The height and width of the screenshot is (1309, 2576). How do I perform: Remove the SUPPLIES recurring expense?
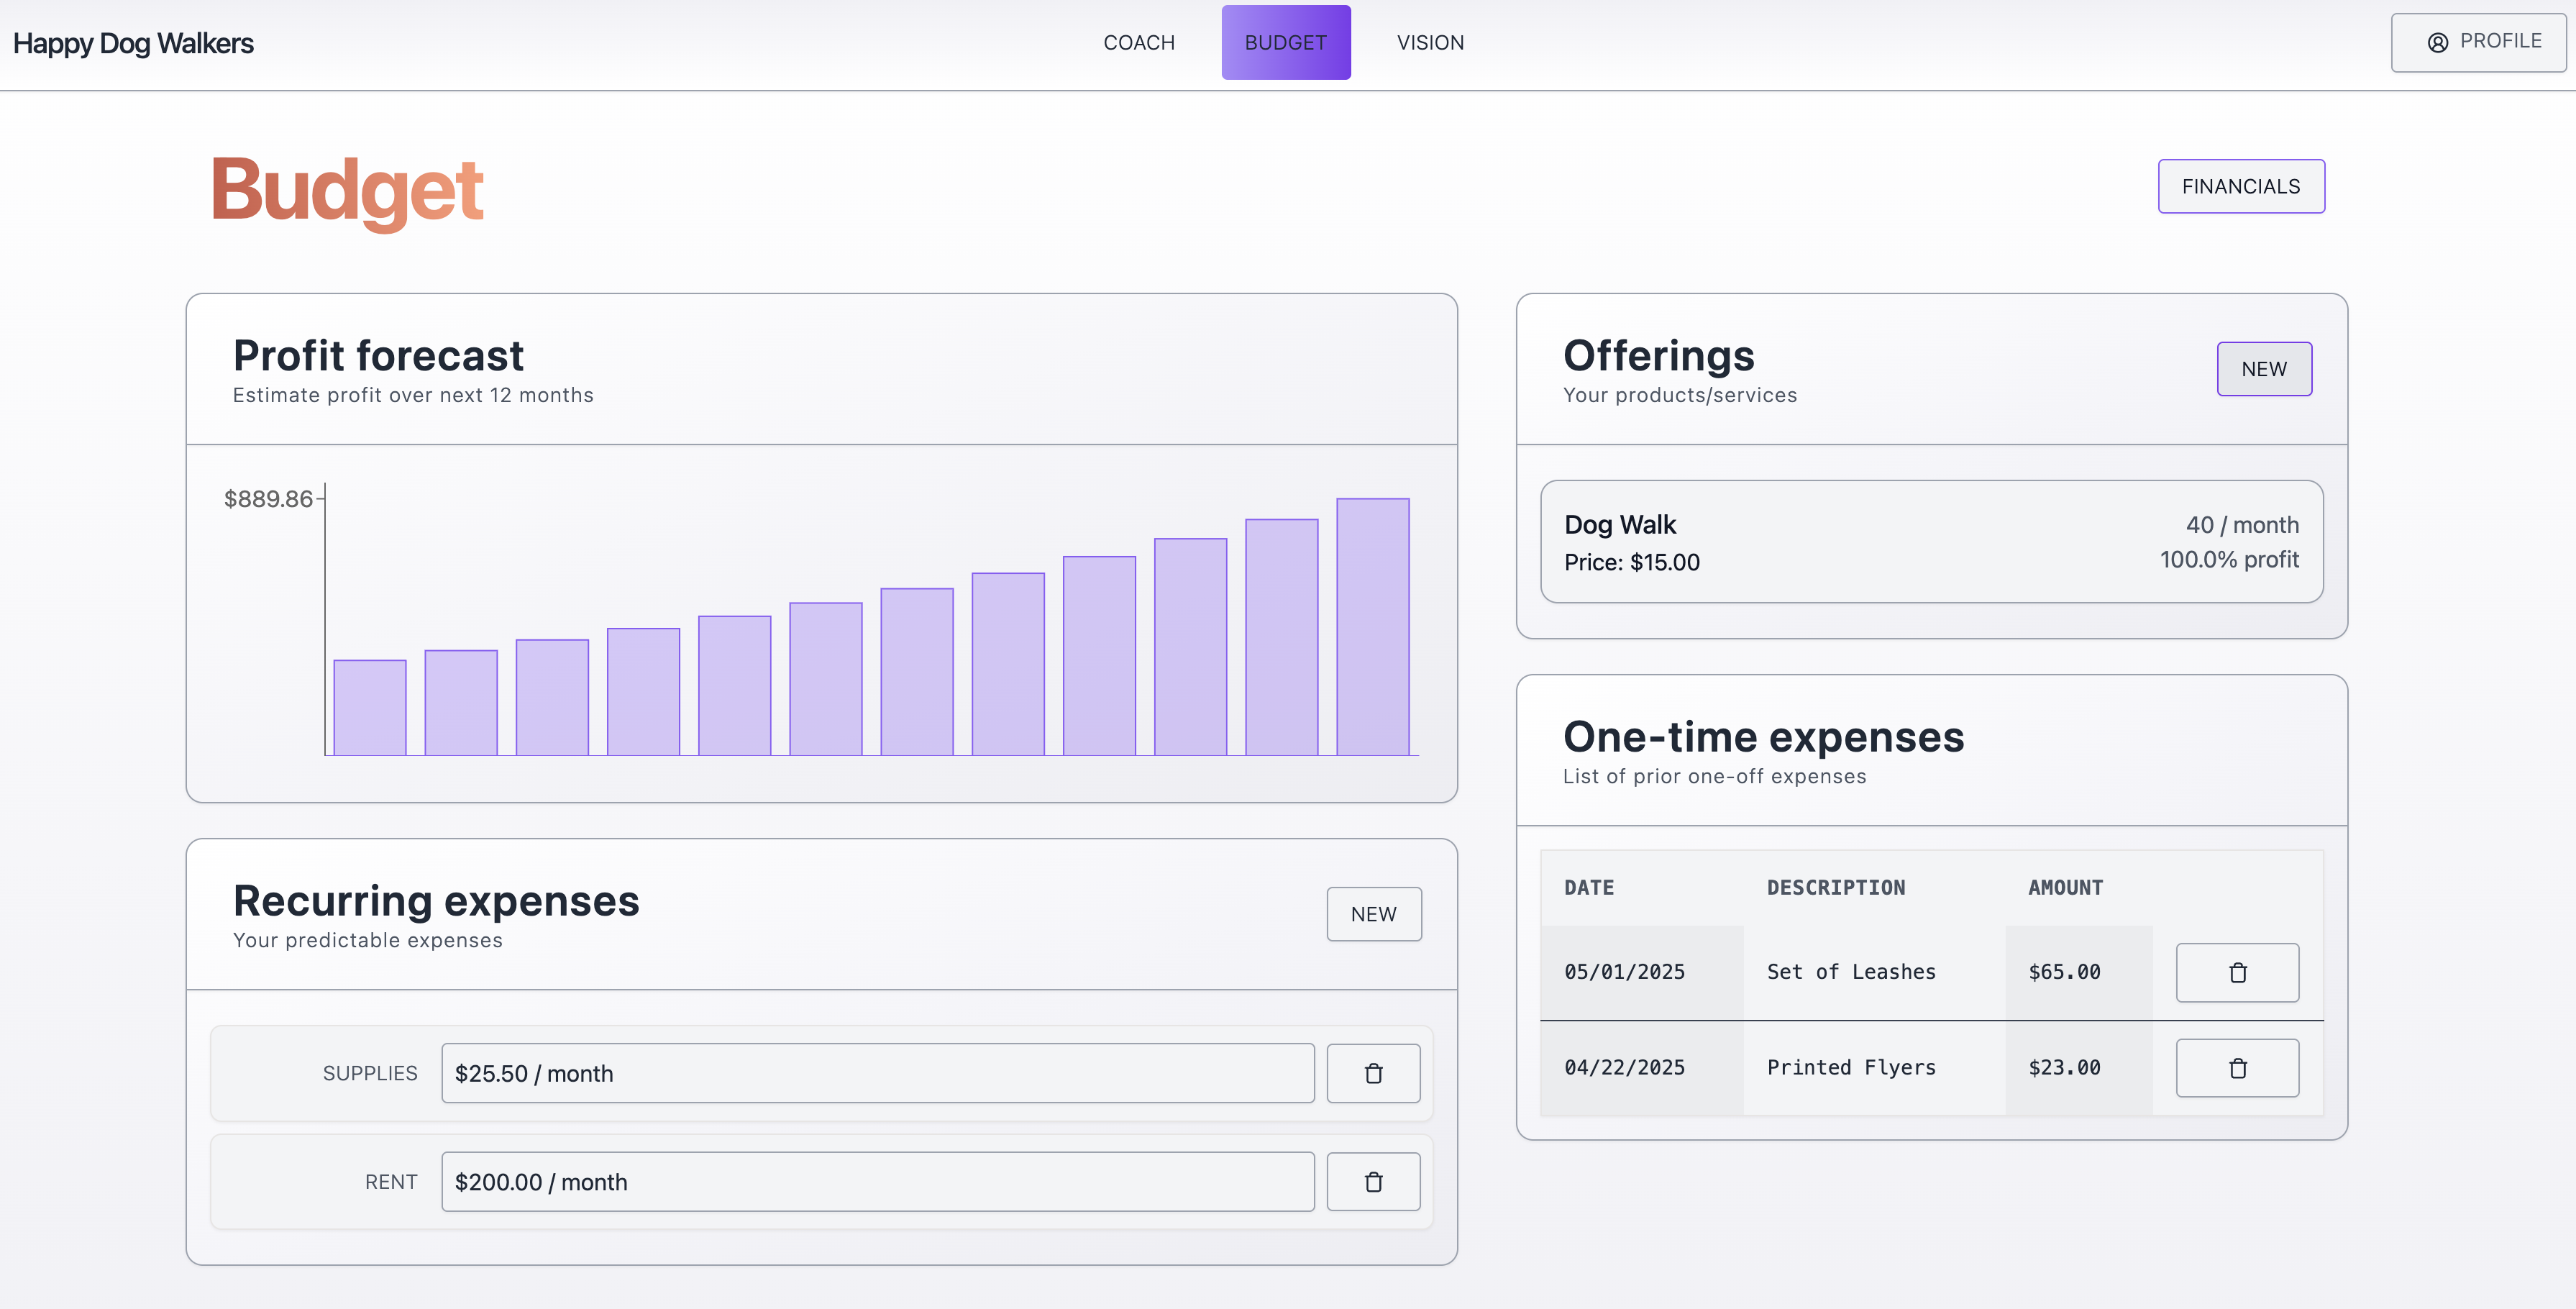click(x=1373, y=1073)
